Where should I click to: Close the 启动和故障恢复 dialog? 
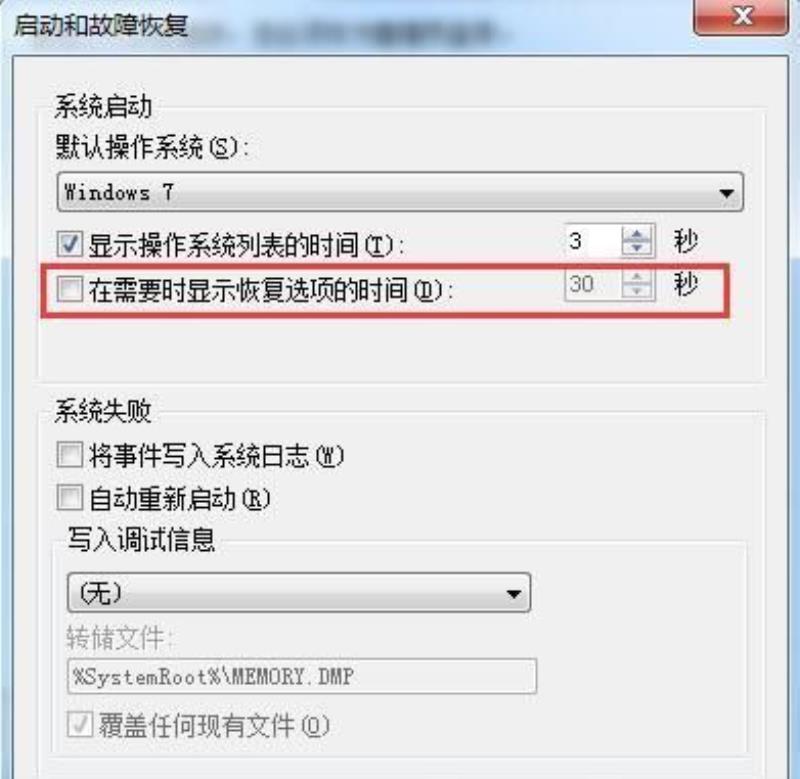[x=741, y=17]
